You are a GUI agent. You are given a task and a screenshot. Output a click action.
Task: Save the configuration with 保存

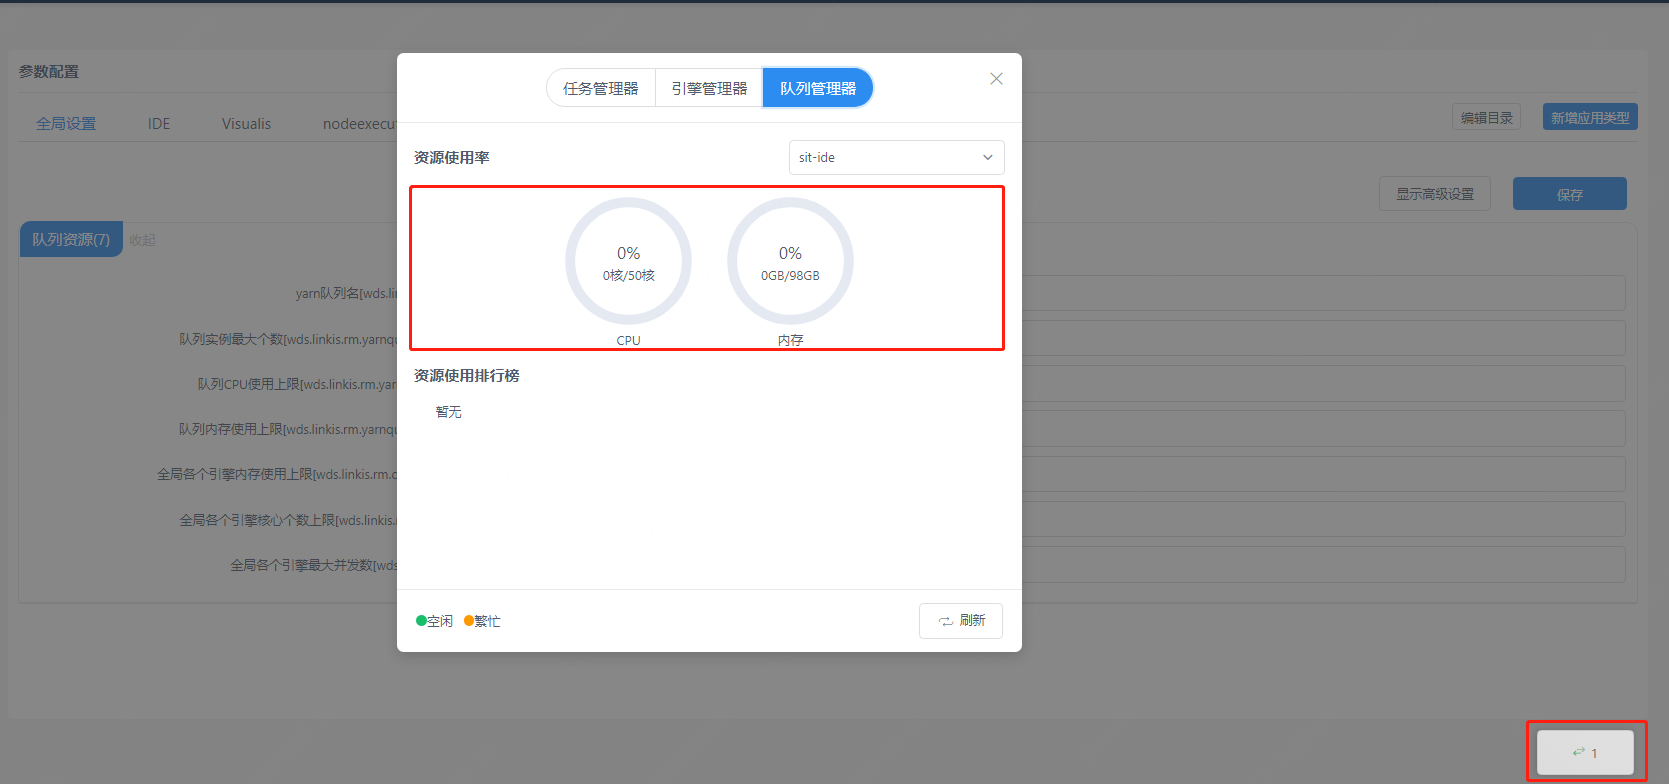(1569, 194)
